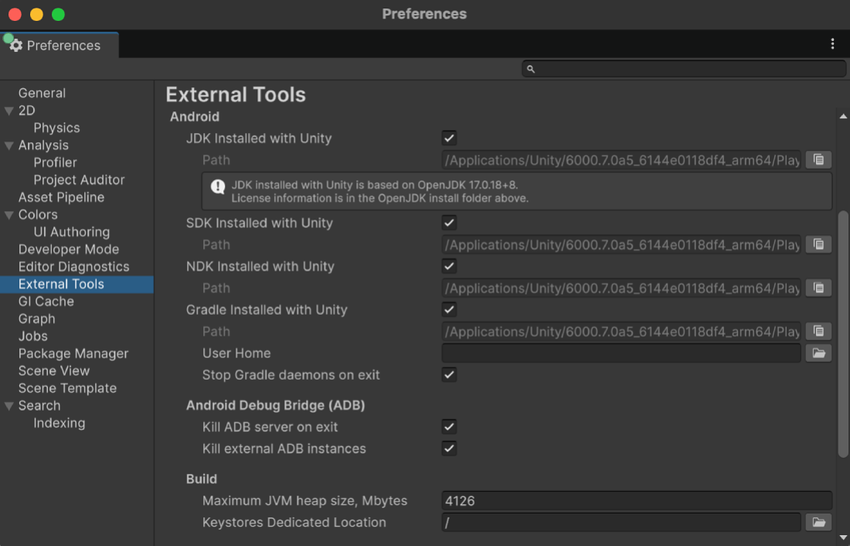Image resolution: width=850 pixels, height=546 pixels.
Task: Select the Preferences tab
Action: 60,45
